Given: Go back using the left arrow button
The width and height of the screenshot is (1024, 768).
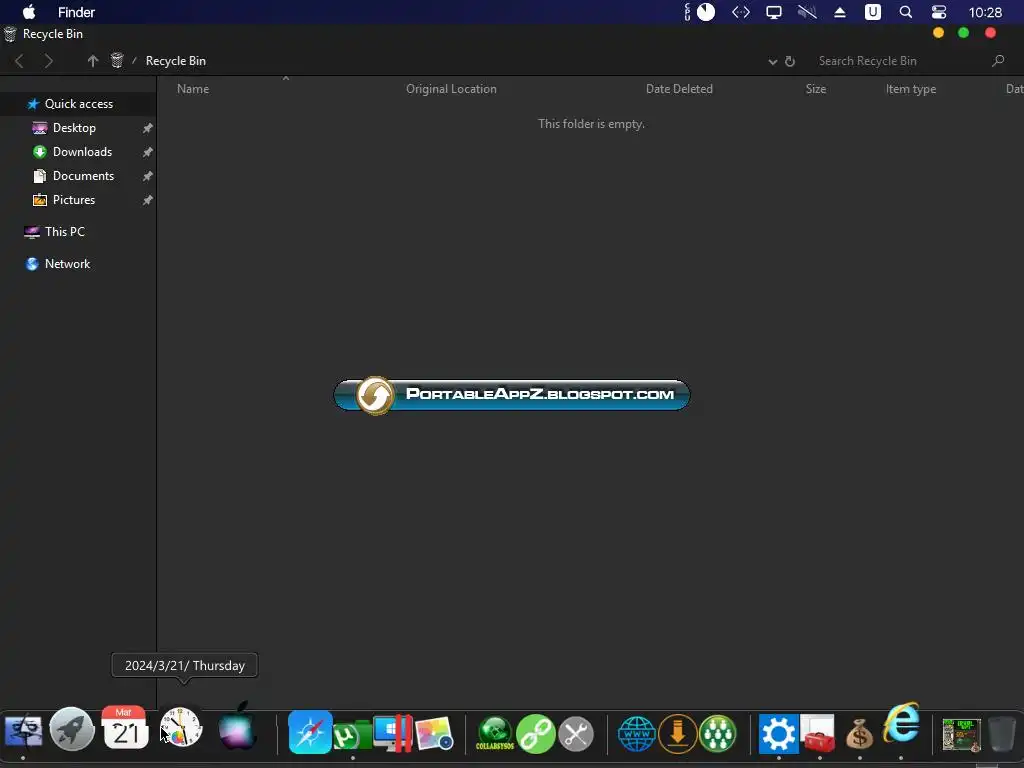Looking at the screenshot, I should point(19,61).
